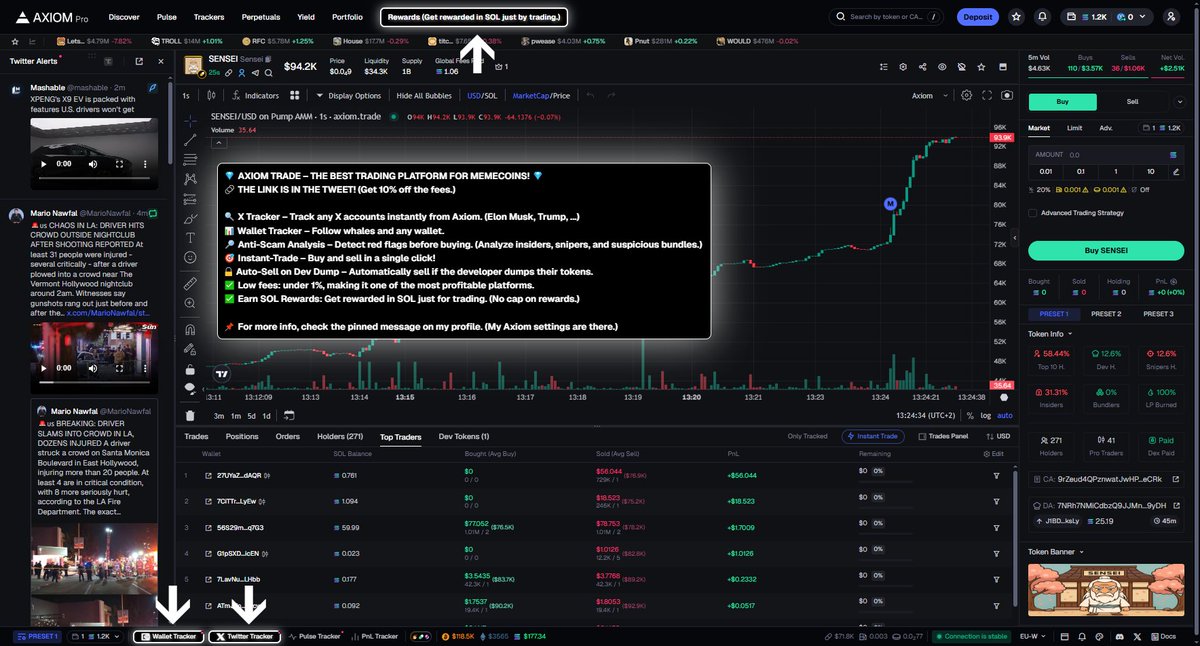Select the crosshair cursor tool on the chart
This screenshot has width=1200, height=646.
[x=190, y=120]
